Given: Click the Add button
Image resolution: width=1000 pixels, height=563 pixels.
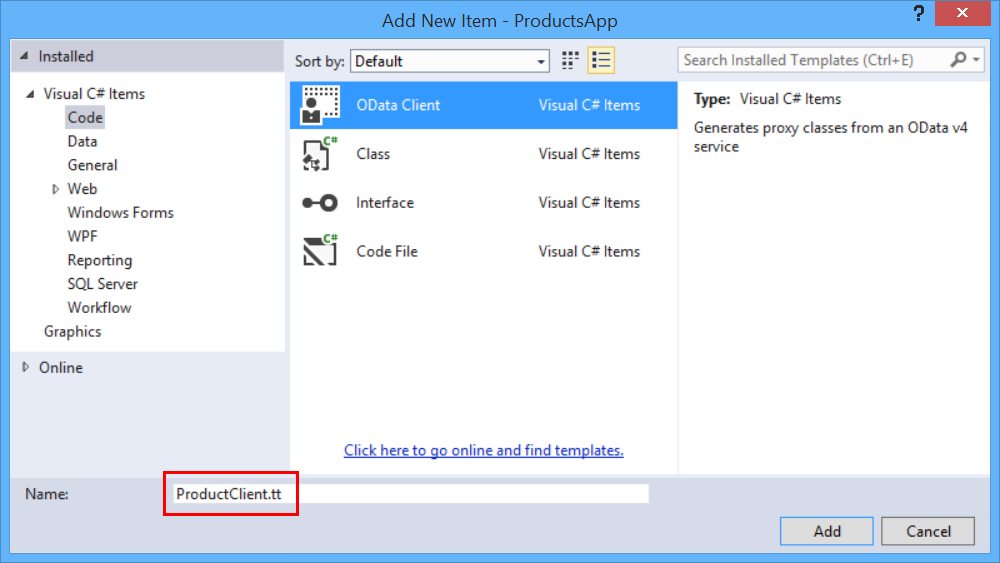Looking at the screenshot, I should click(827, 531).
